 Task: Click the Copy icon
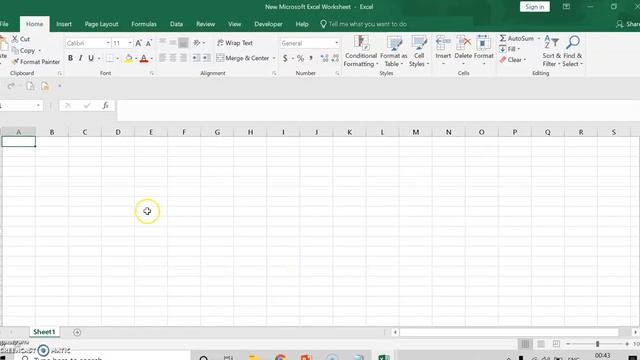(15, 51)
